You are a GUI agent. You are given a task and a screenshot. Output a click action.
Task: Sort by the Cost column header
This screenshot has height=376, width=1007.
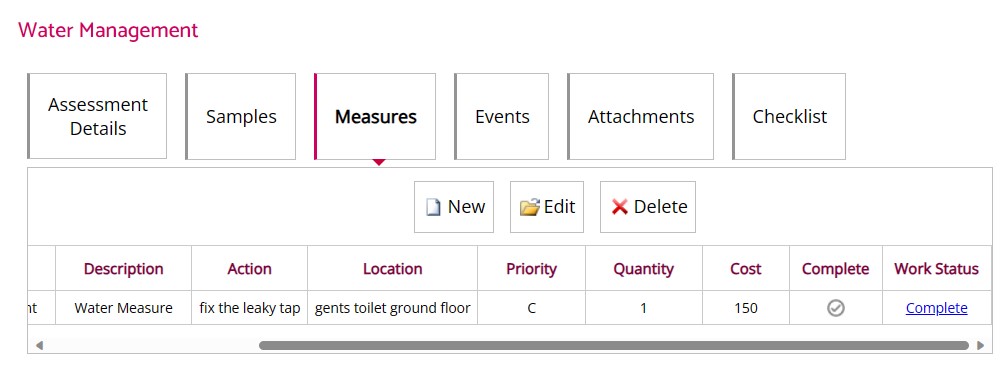[746, 269]
